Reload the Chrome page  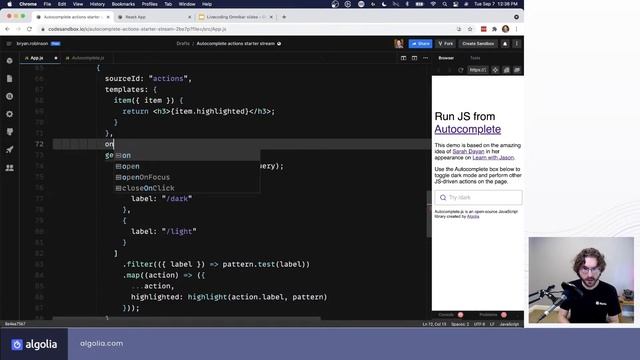click(x=29, y=29)
